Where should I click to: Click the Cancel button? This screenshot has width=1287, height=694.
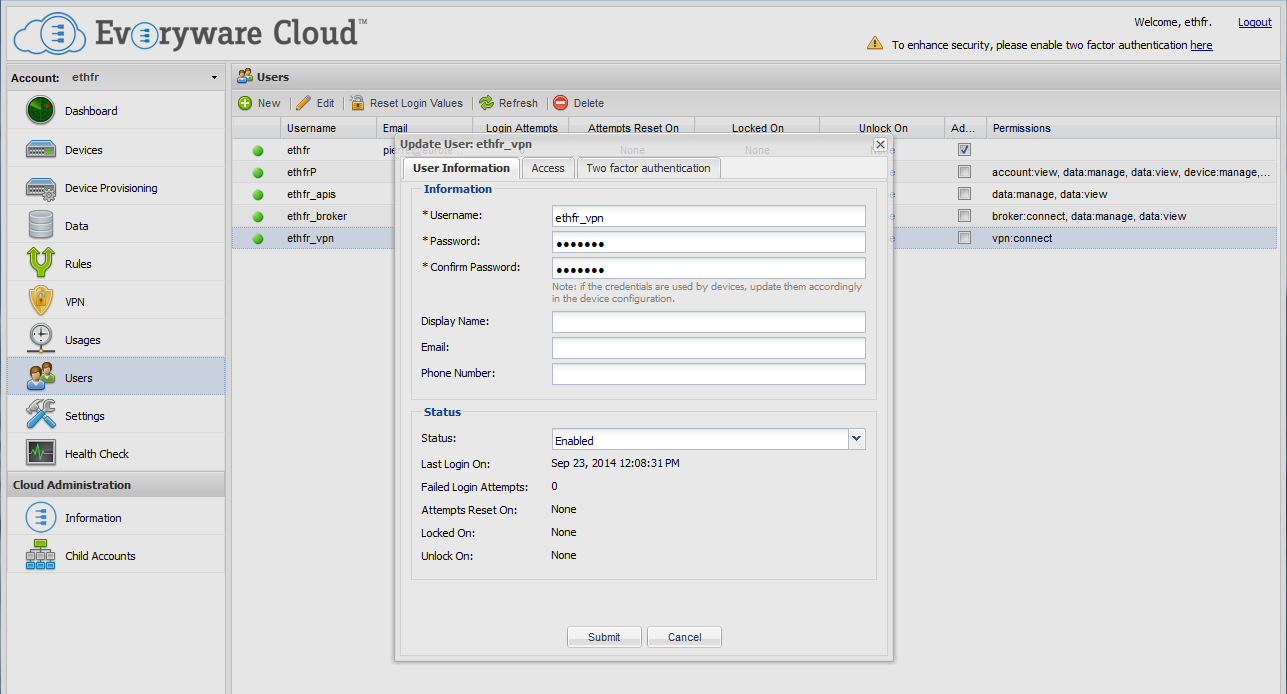(684, 637)
